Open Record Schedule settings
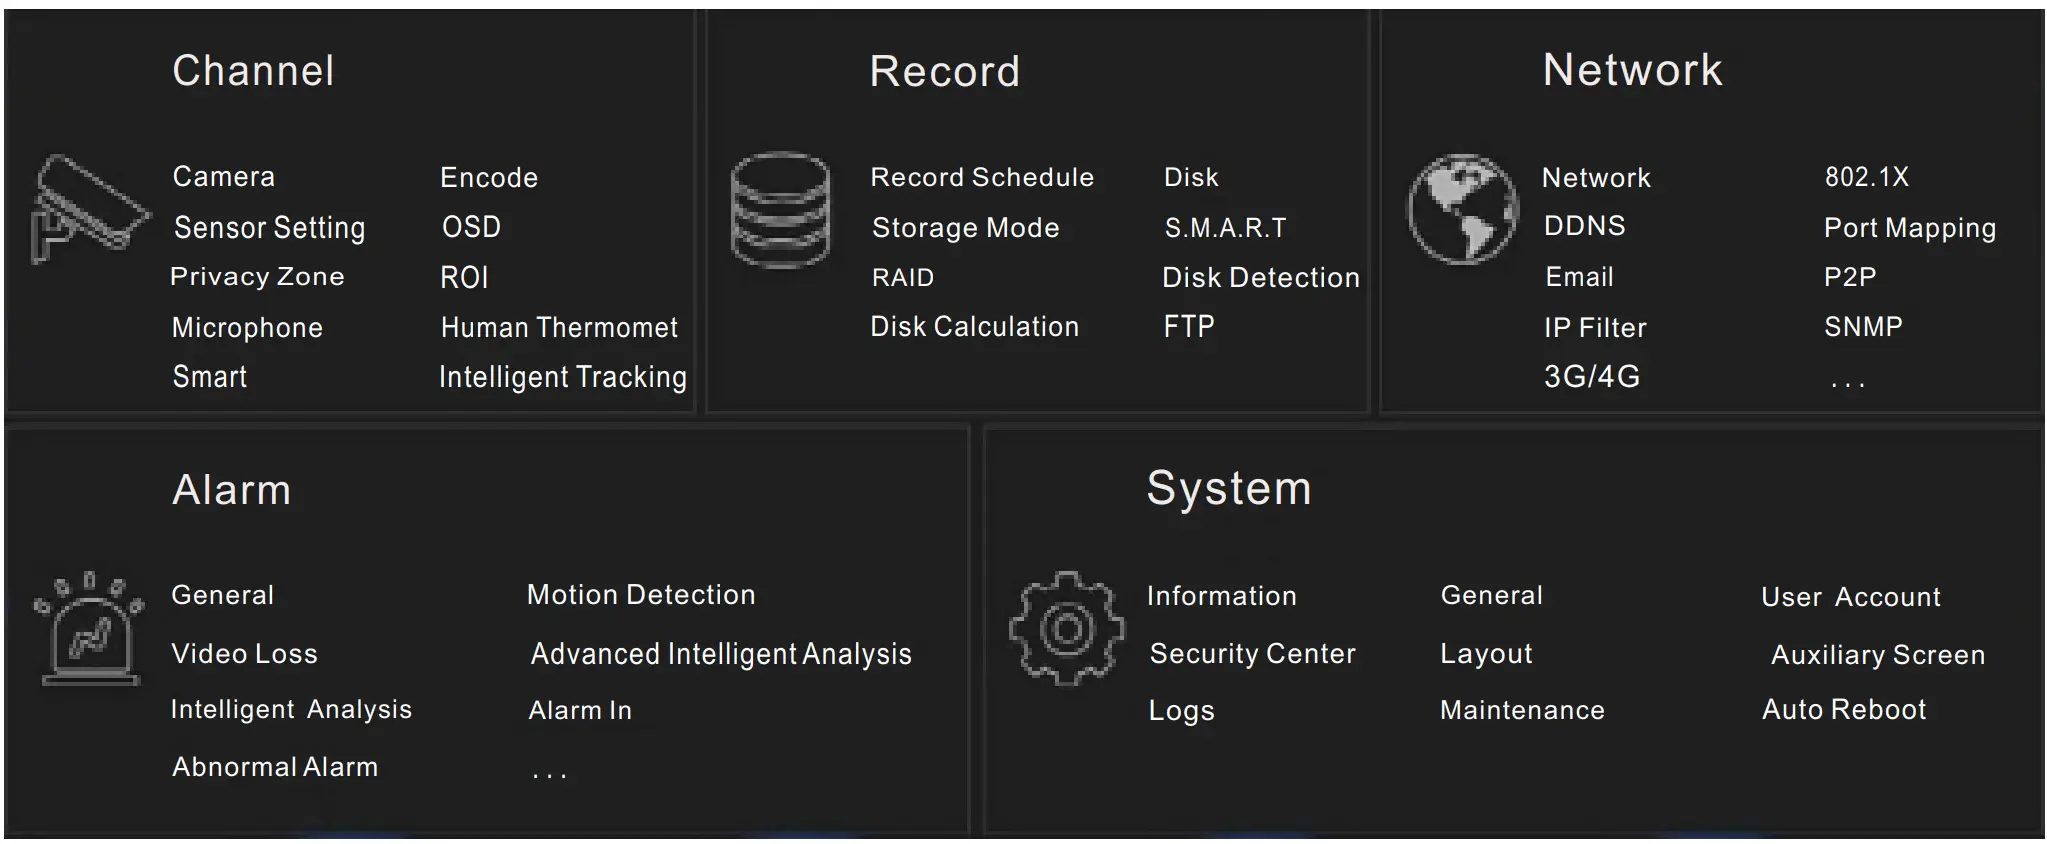Screen dimensions: 2047x844 coord(982,177)
